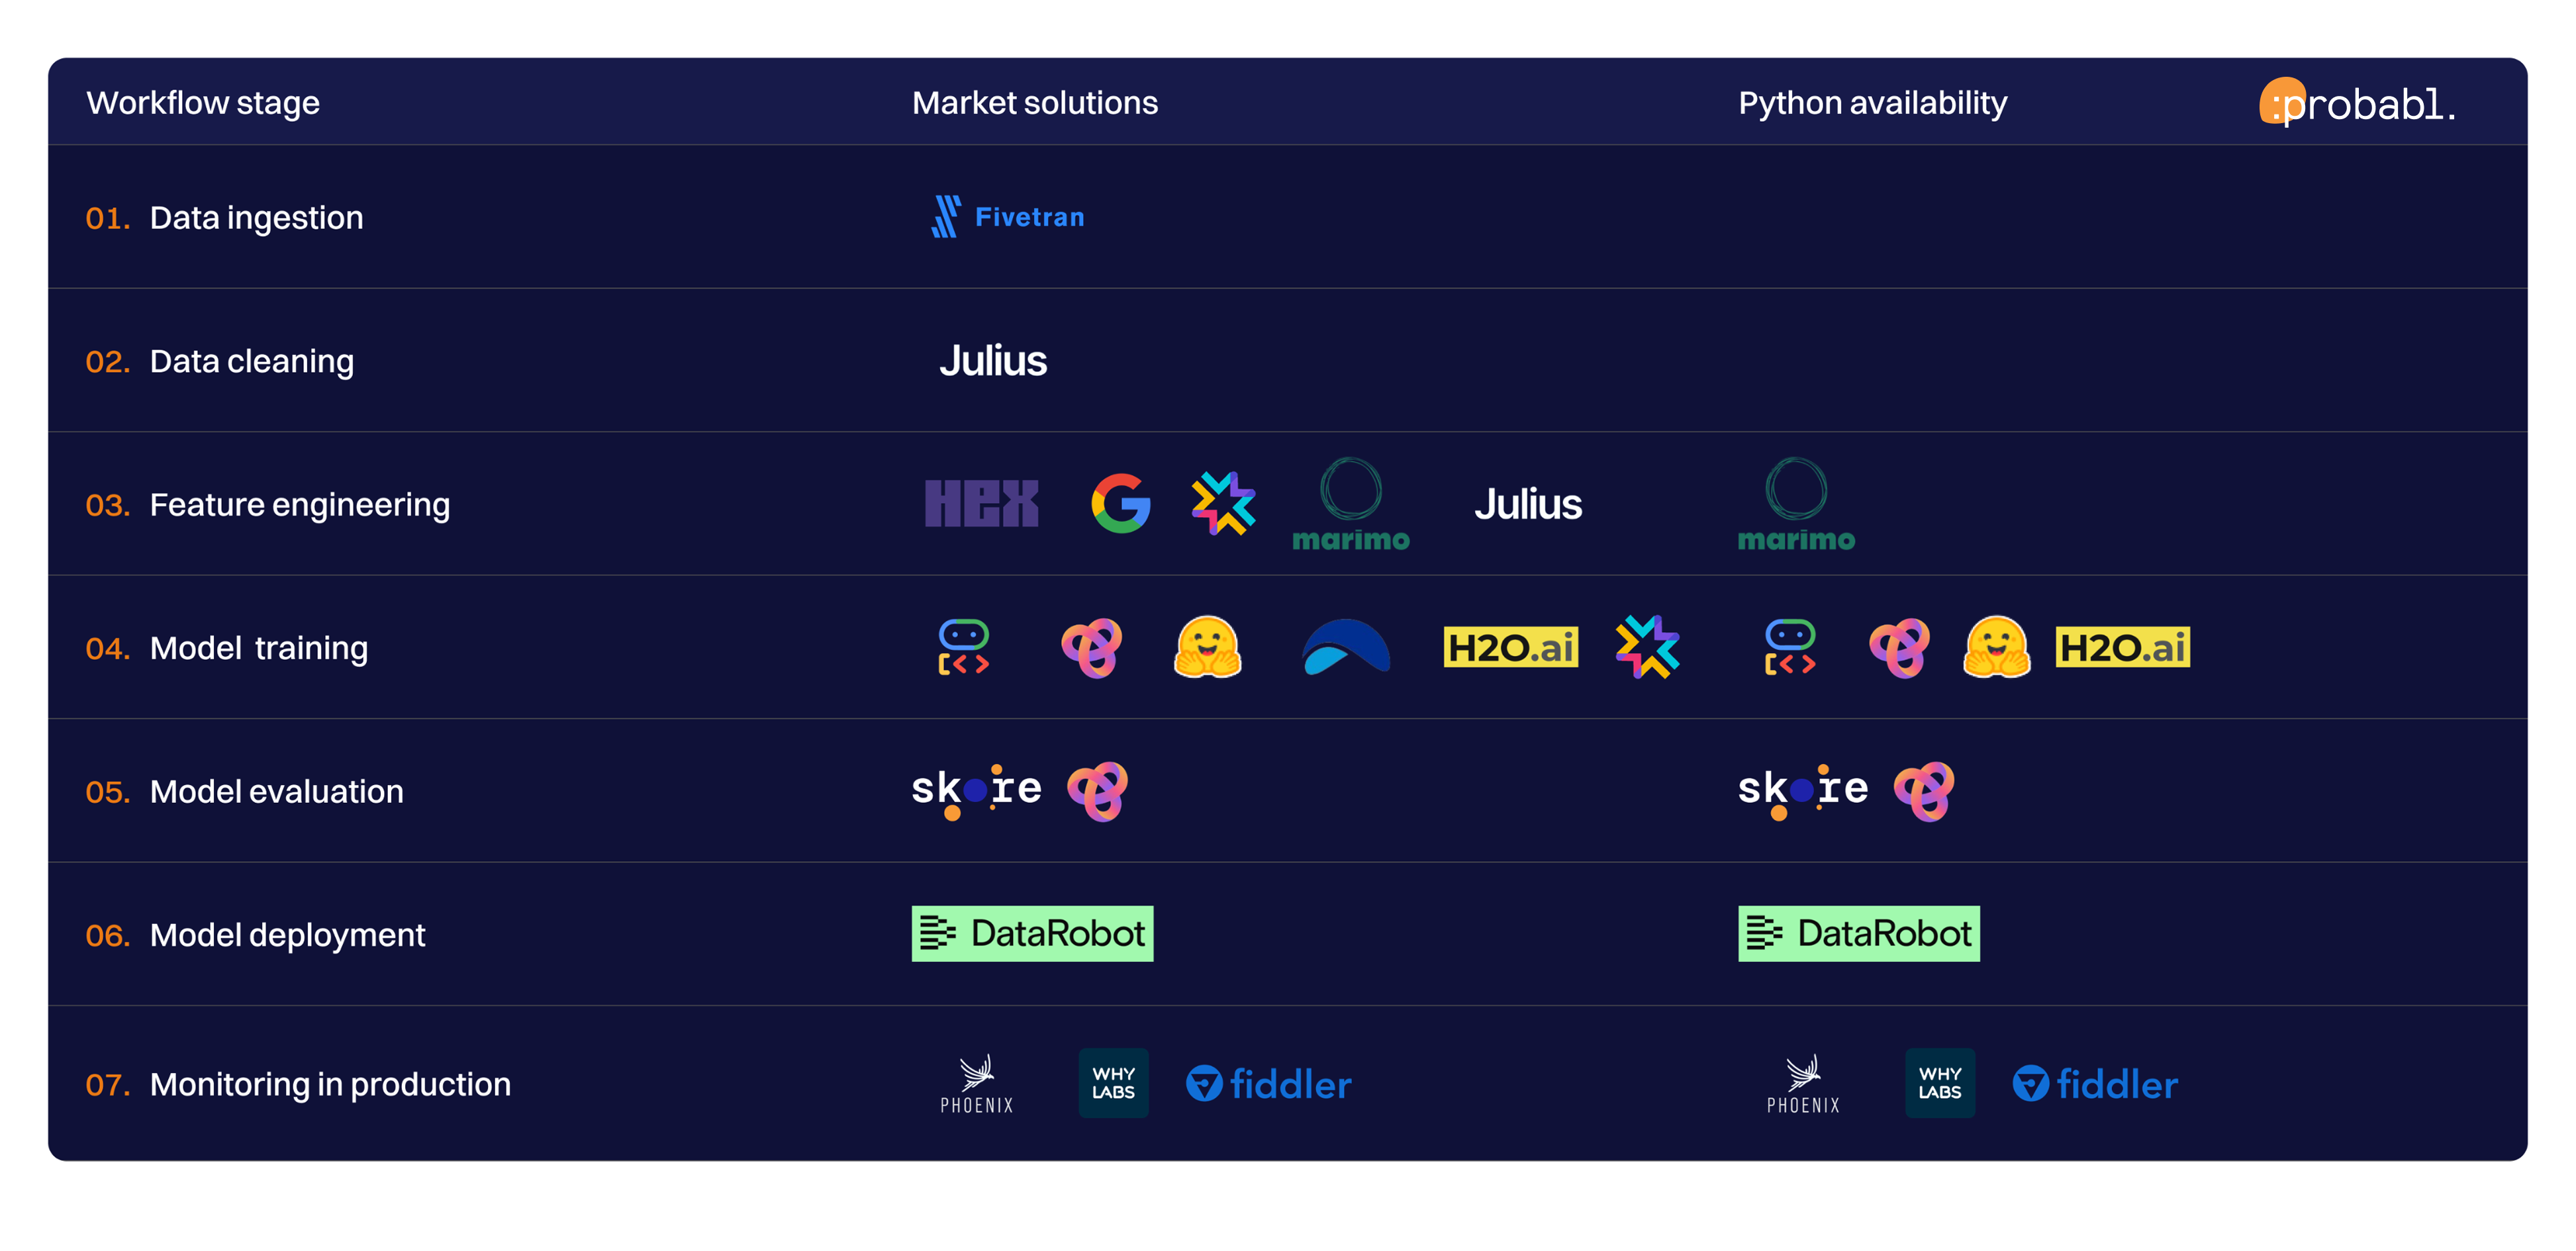
Task: Click the 'Data ingestion' stage label
Action: coord(256,218)
